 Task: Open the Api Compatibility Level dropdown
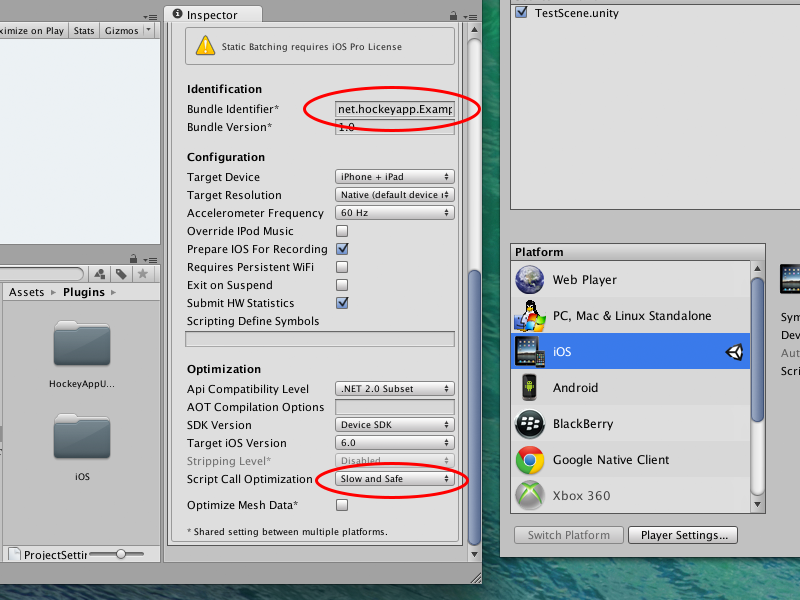[x=394, y=389]
